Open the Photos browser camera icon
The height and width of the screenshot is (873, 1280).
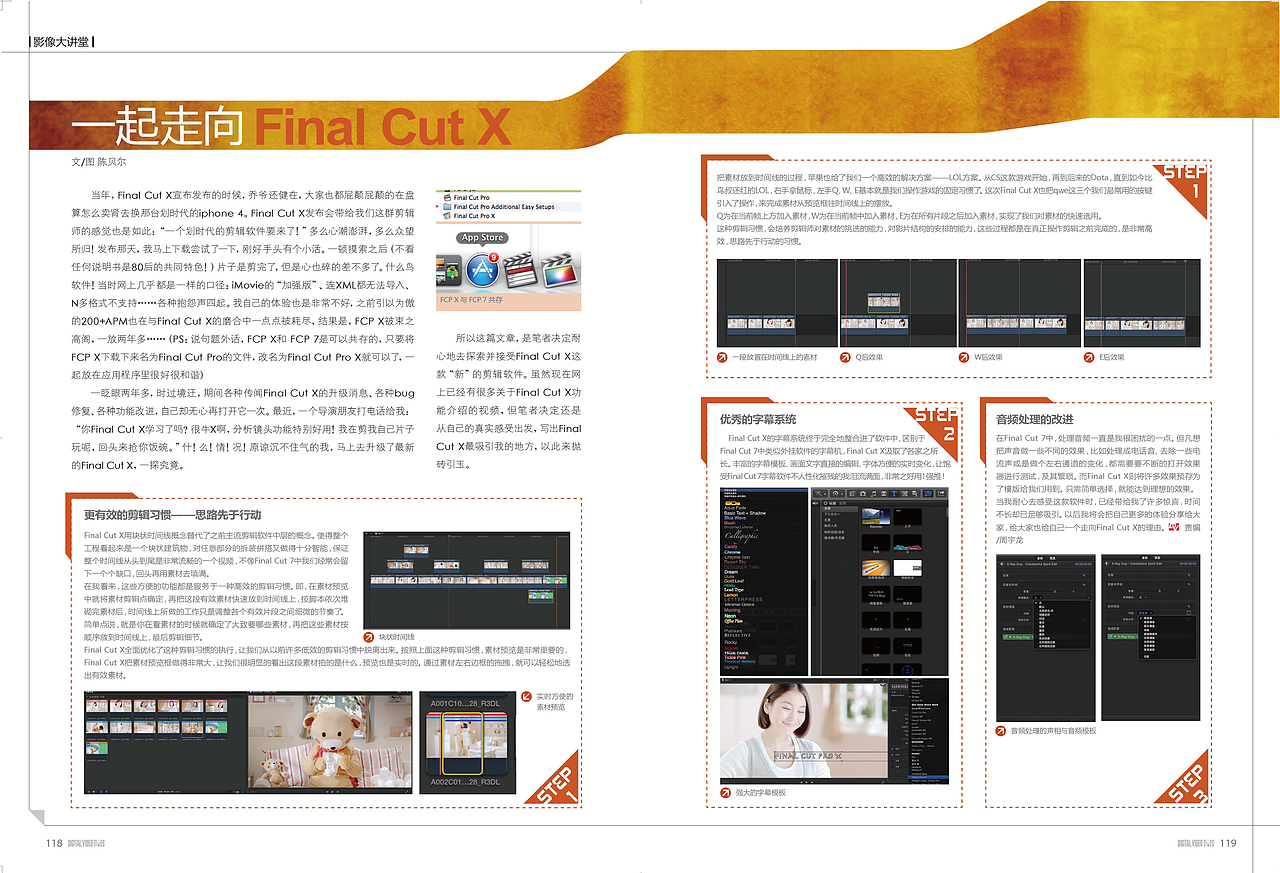point(863,494)
